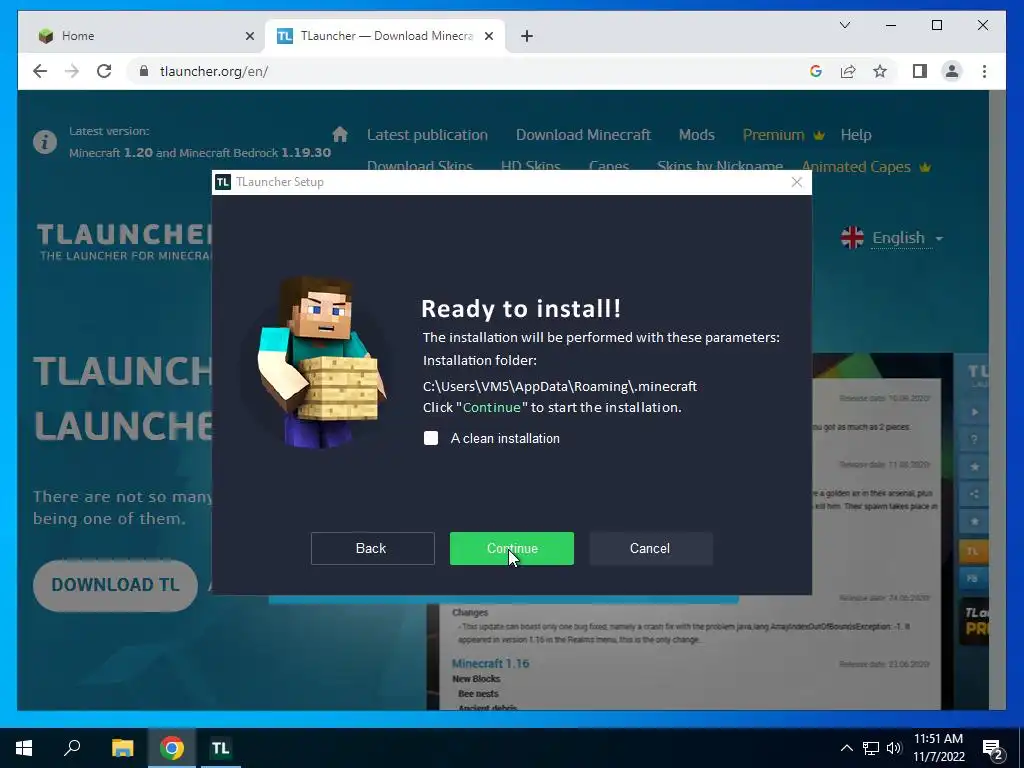Click the TLauncher home icon
The width and height of the screenshot is (1024, 768).
pos(340,135)
